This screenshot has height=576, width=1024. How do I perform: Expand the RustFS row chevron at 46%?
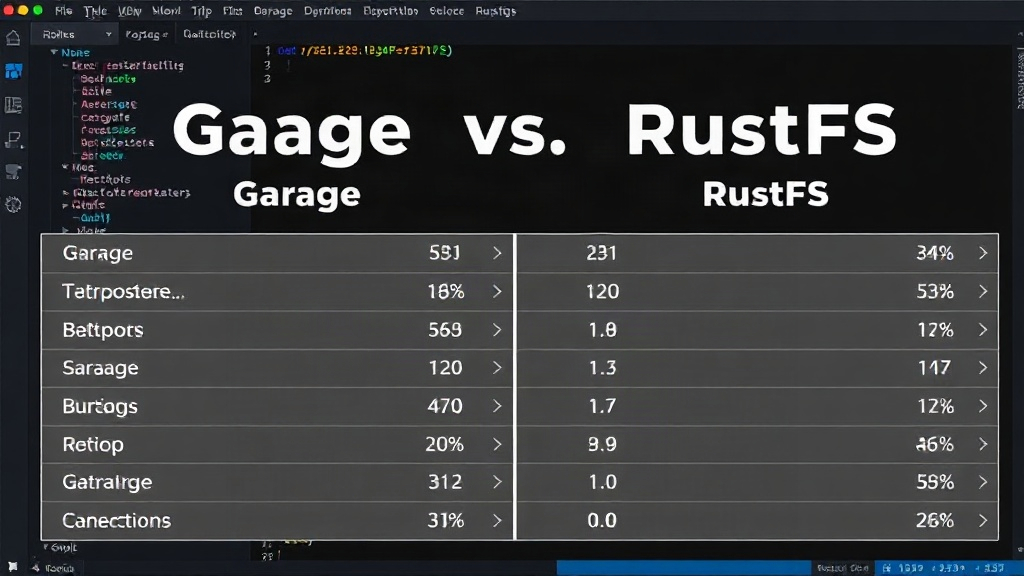[x=983, y=444]
